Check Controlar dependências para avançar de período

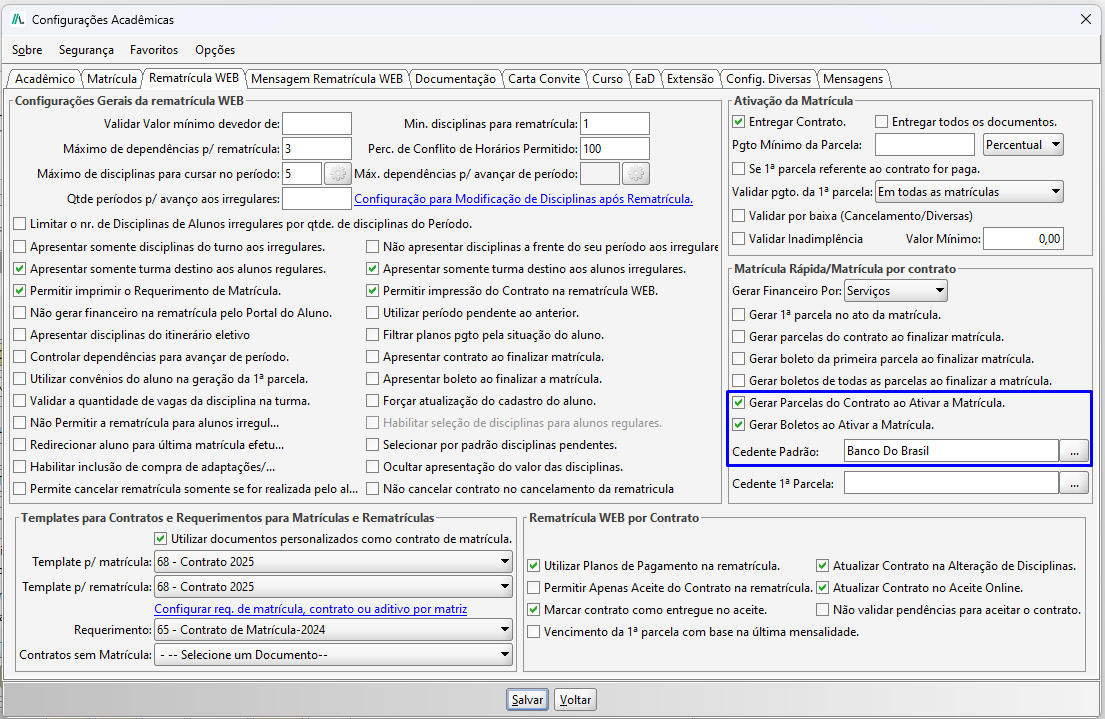[x=20, y=357]
